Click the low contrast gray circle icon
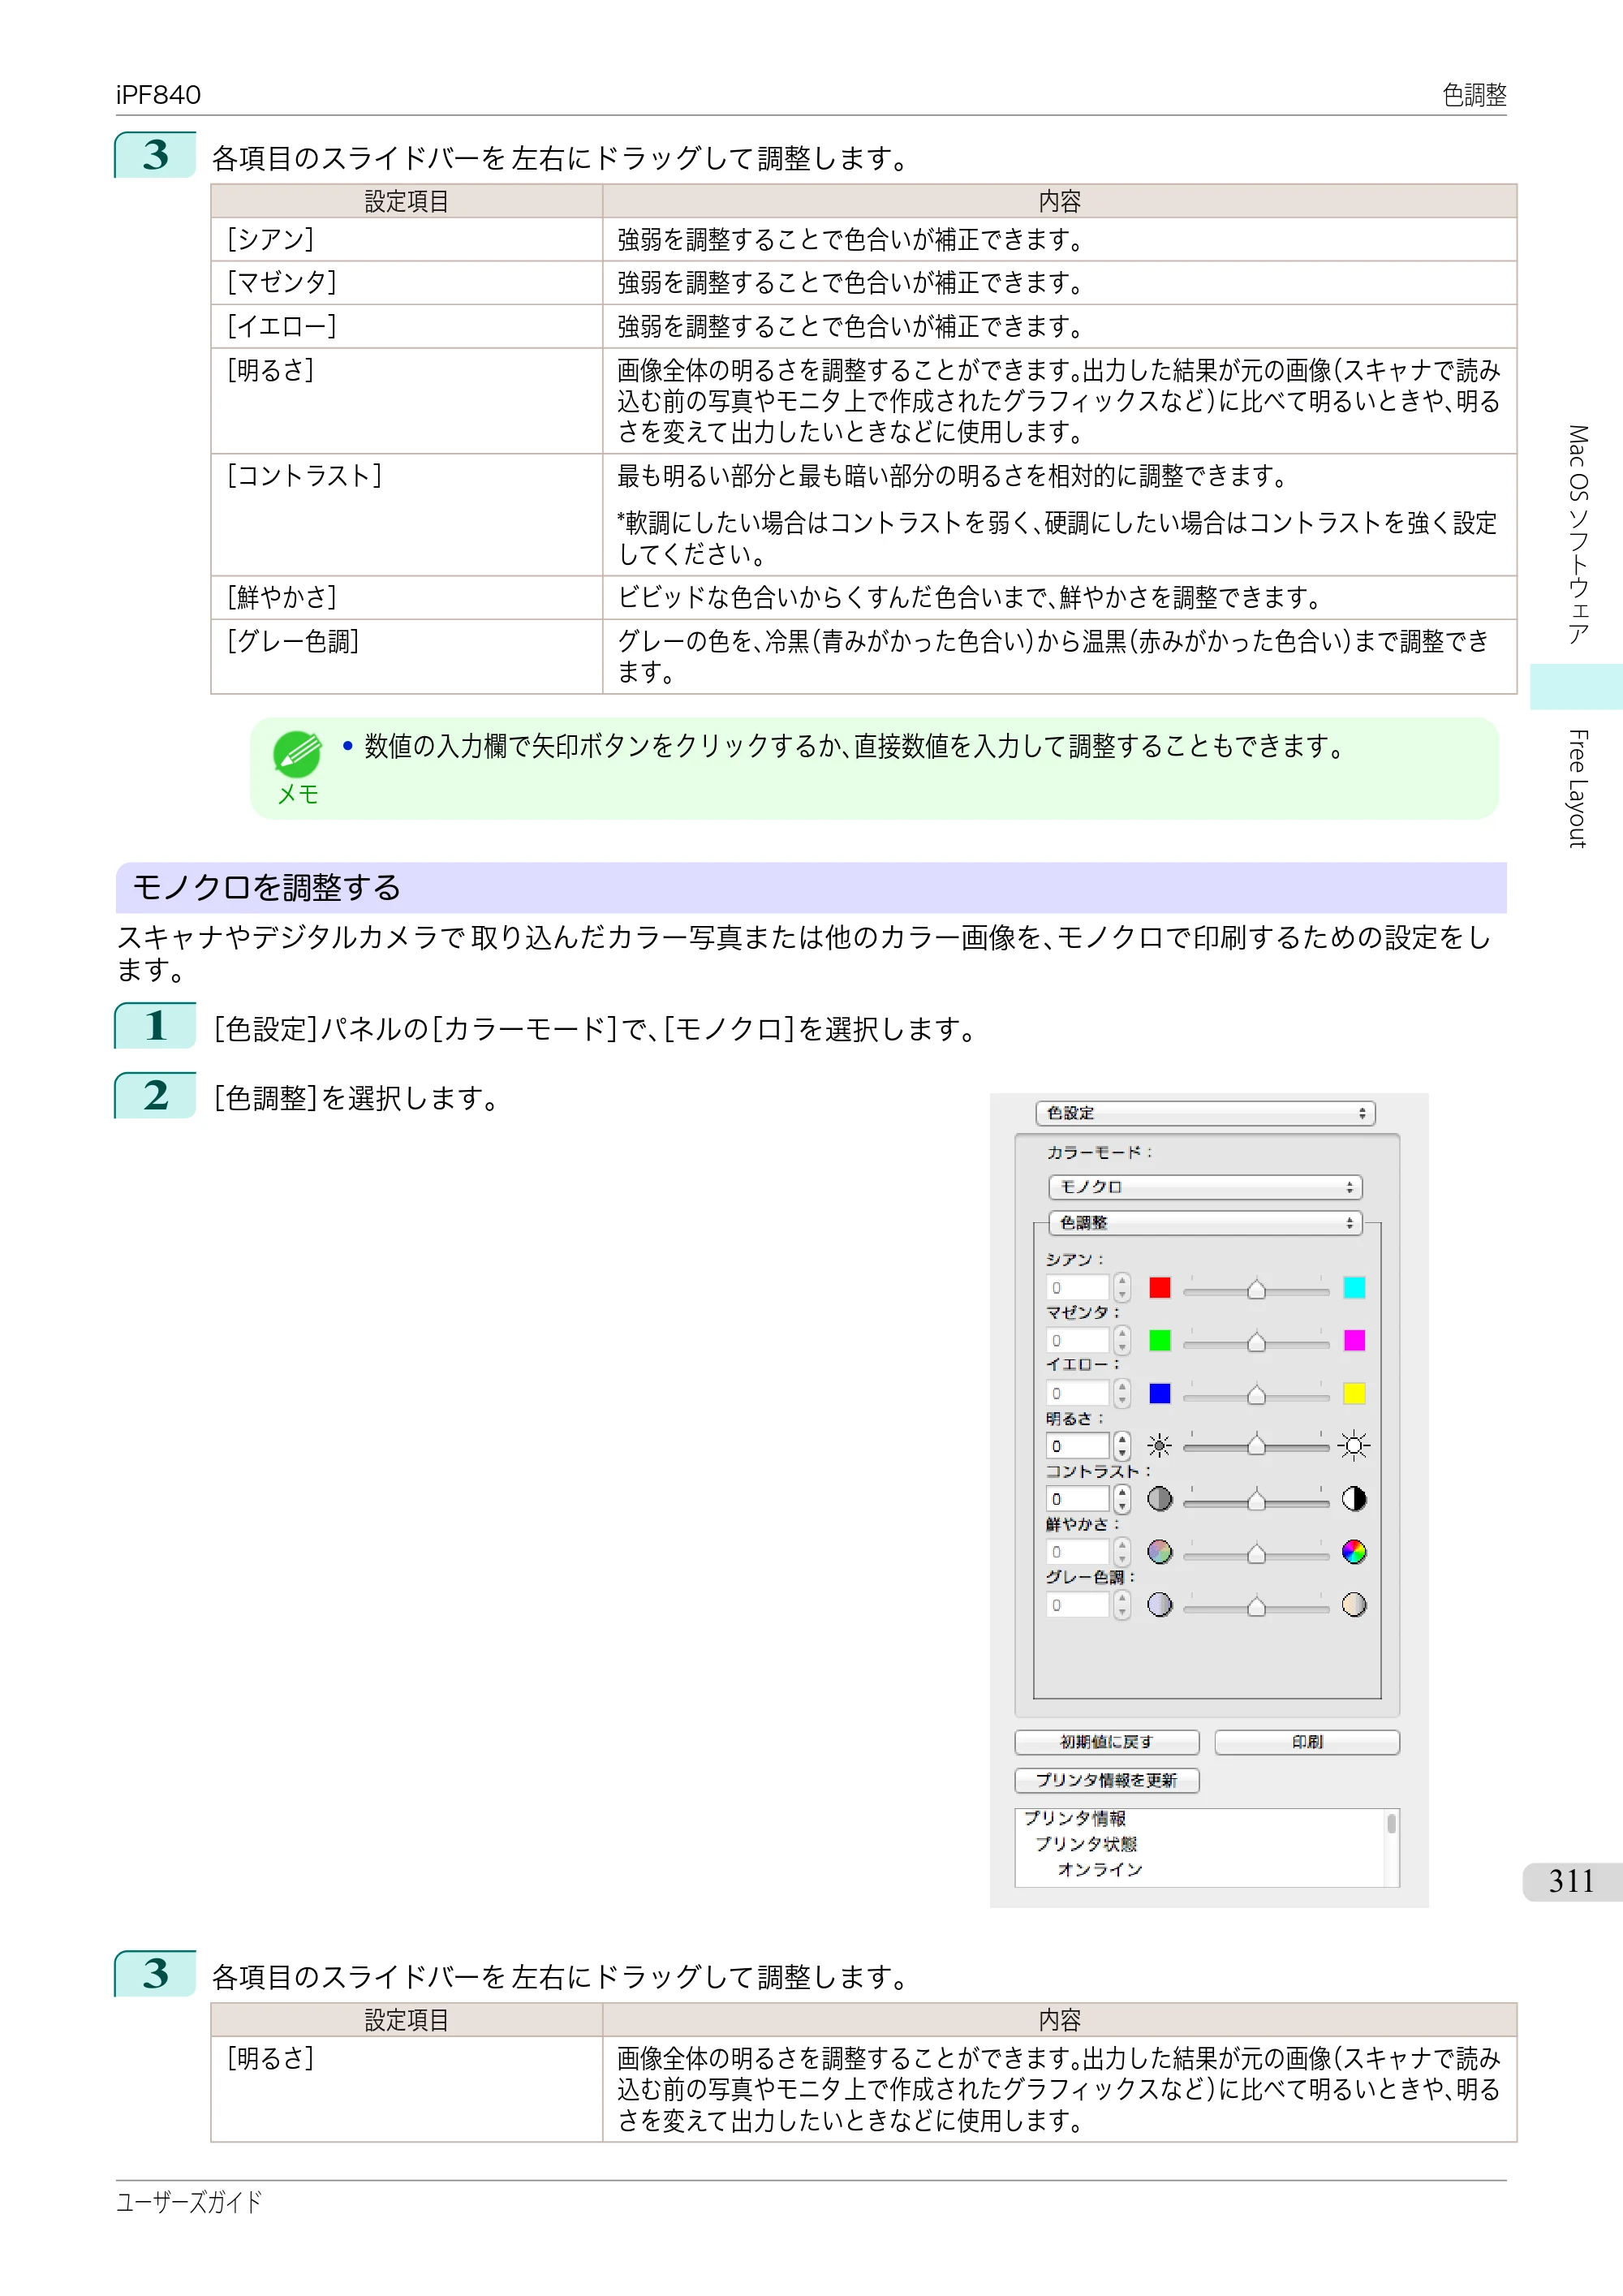The width and height of the screenshot is (1623, 2296). (1159, 1499)
